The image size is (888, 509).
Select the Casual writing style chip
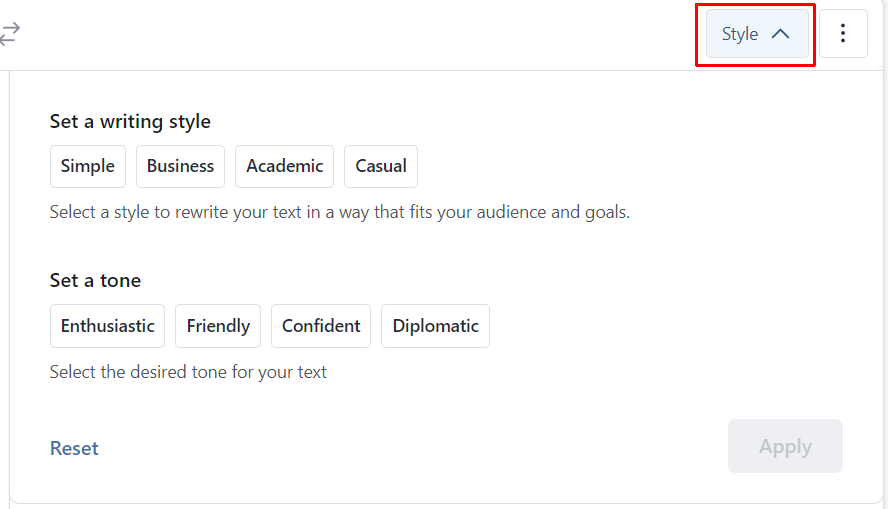tap(381, 166)
